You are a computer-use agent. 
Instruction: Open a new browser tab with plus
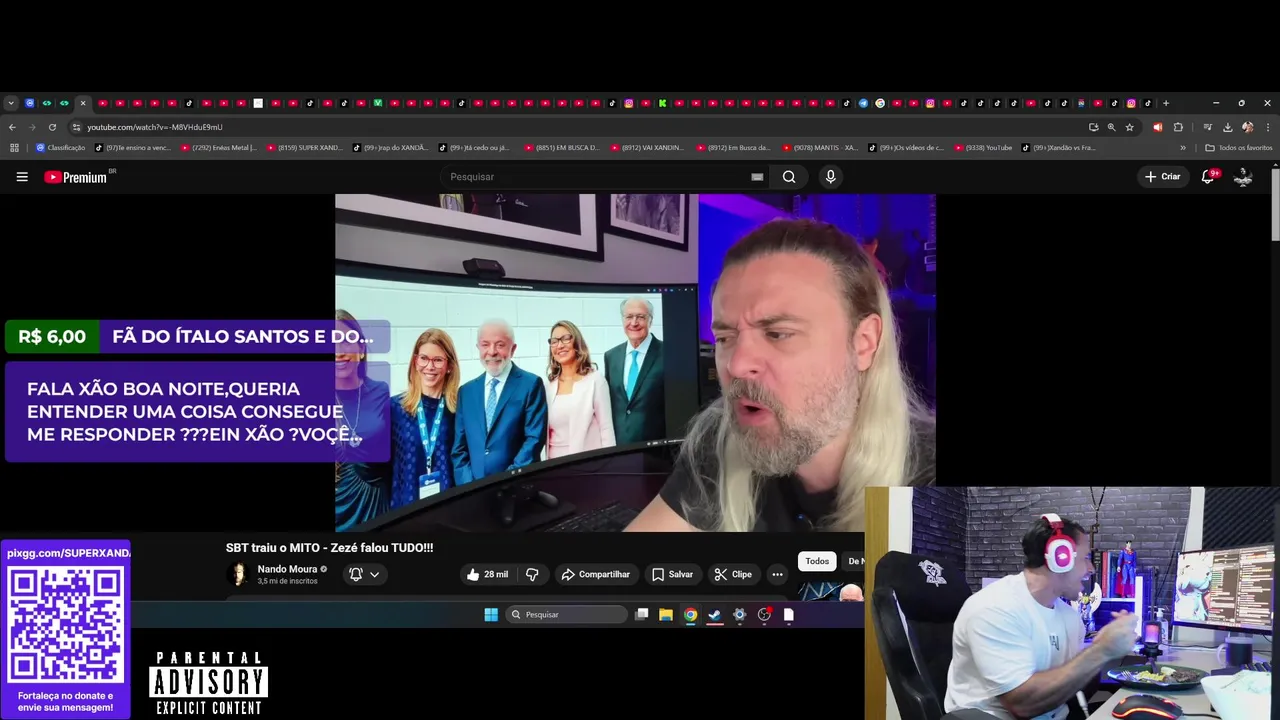coord(1166,103)
